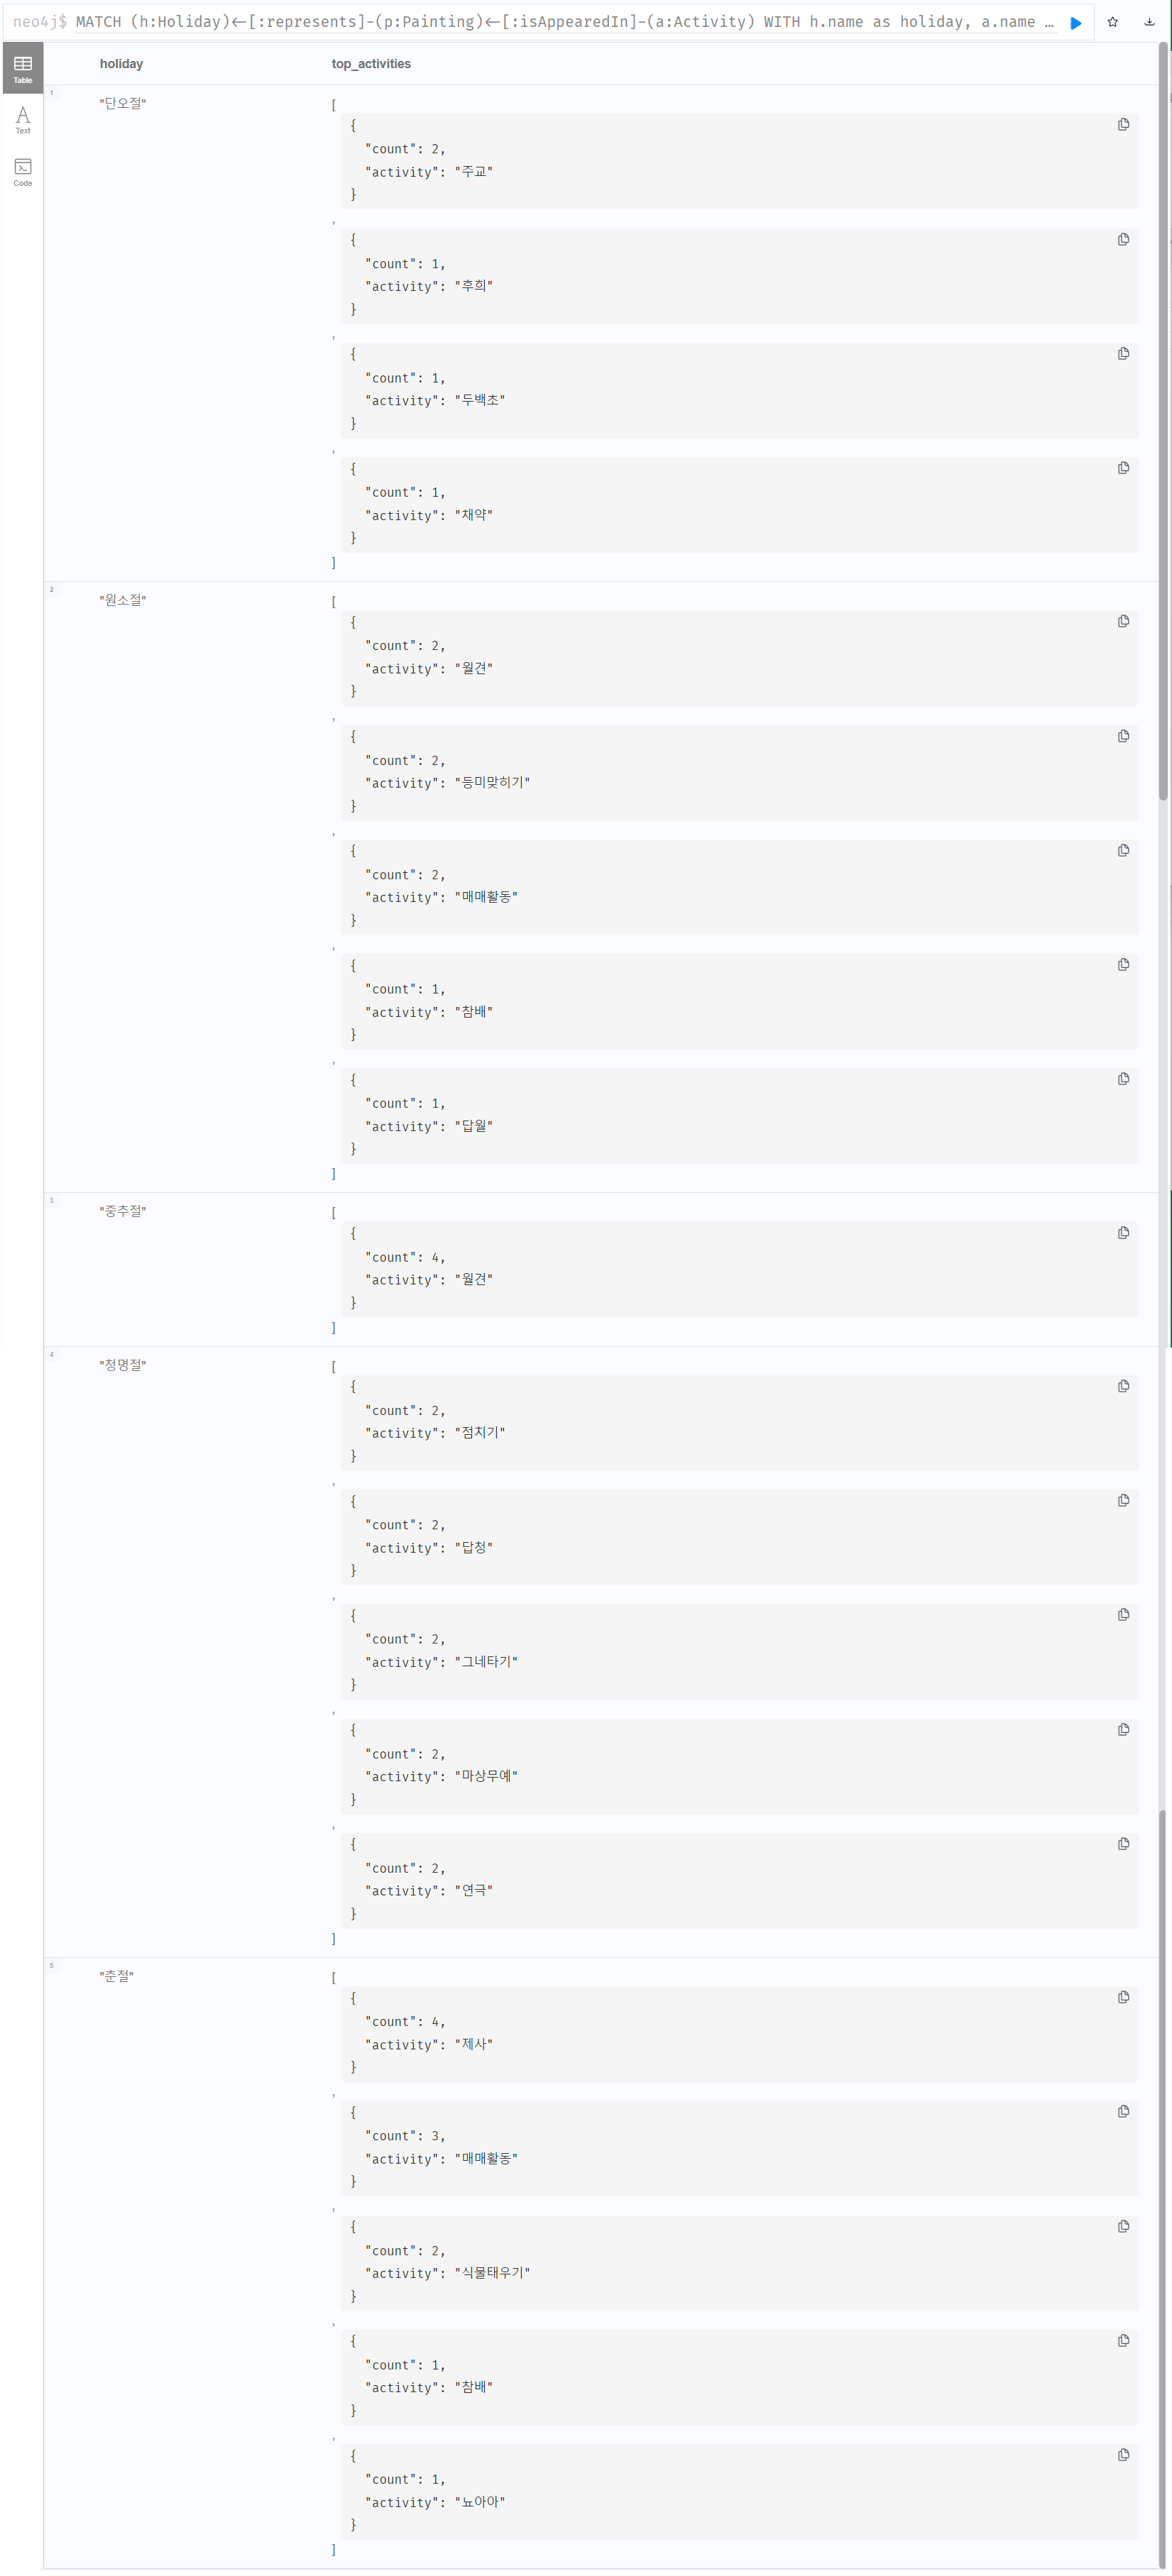Select the 춘절 holiday cell
The image size is (1172, 2576).
pos(117,1976)
